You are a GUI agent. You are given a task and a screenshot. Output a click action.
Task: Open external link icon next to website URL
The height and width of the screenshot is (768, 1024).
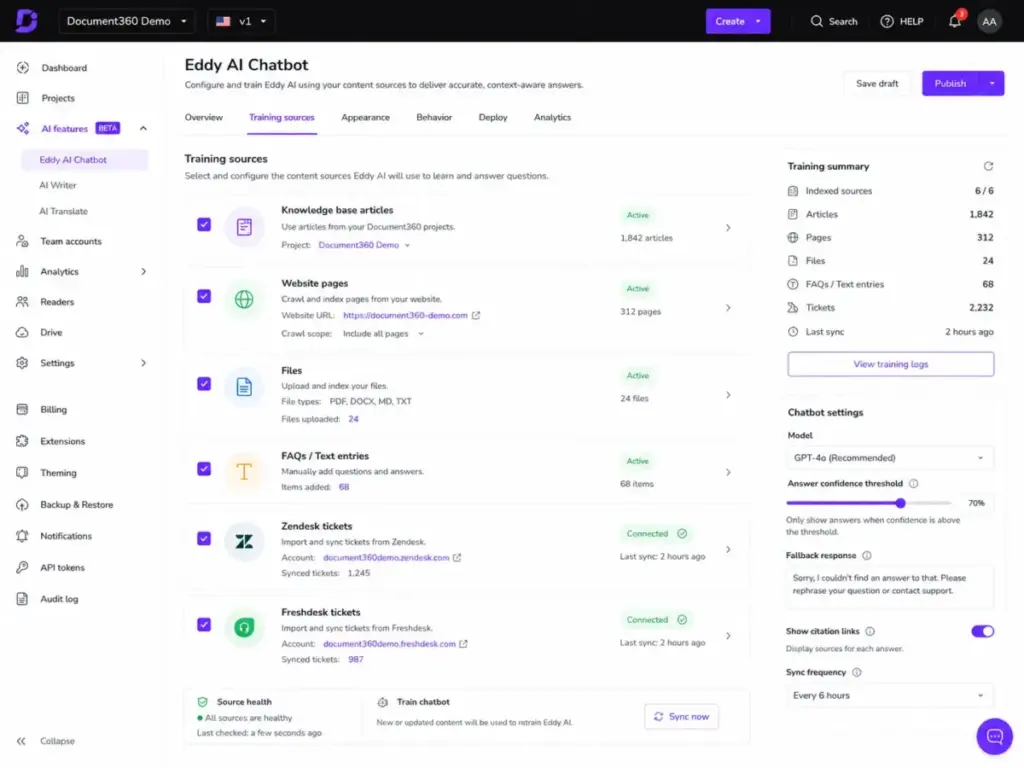(476, 315)
